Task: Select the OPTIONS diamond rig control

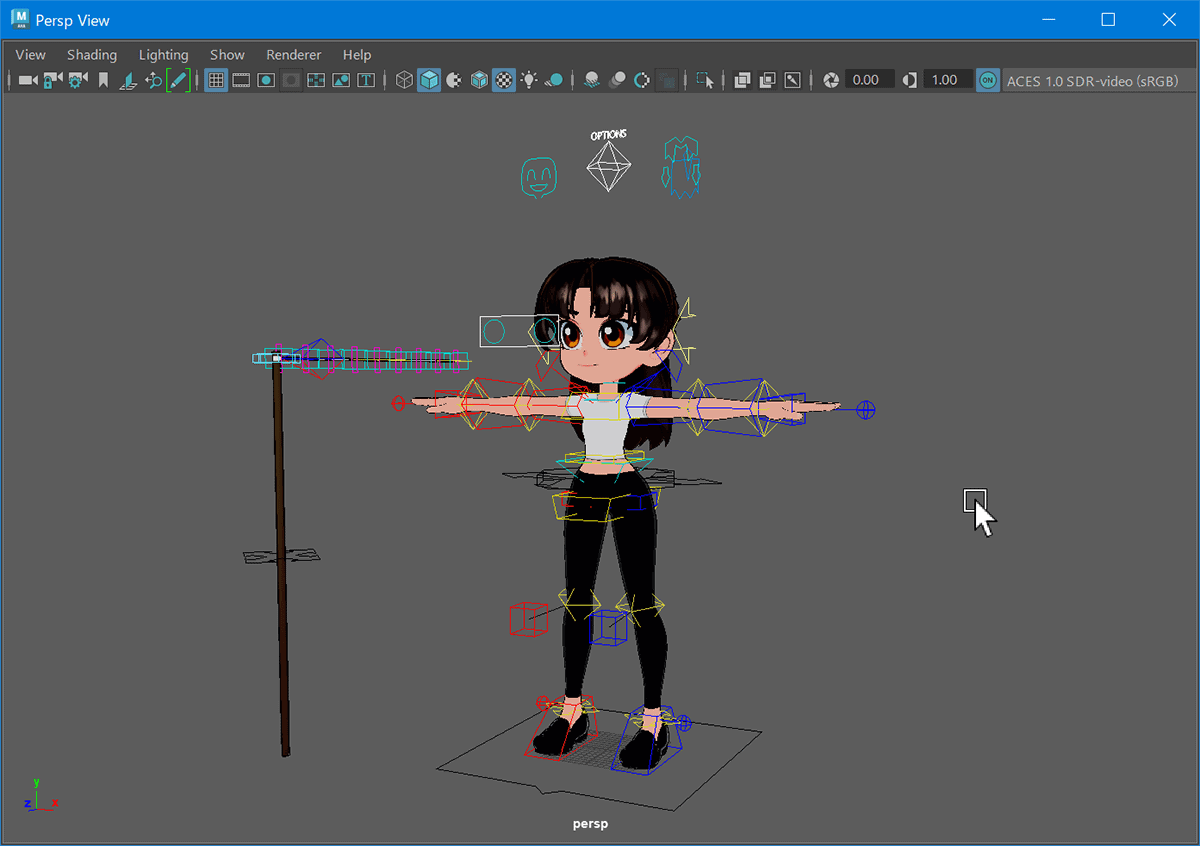Action: [x=608, y=165]
